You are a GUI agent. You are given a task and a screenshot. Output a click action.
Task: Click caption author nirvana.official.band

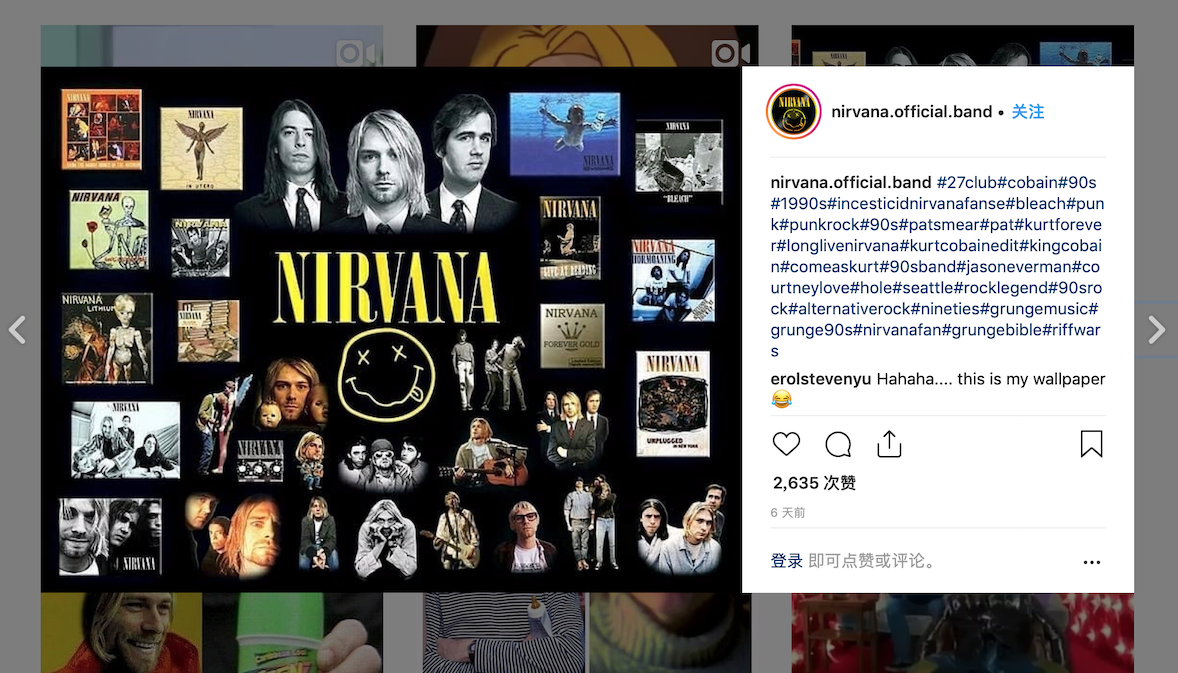pos(850,183)
